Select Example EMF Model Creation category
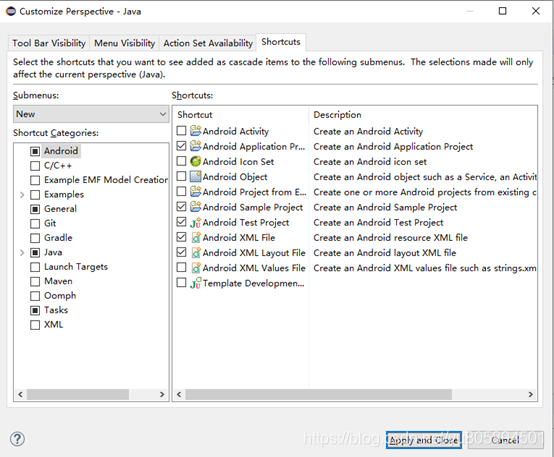554x457 pixels. pos(106,180)
